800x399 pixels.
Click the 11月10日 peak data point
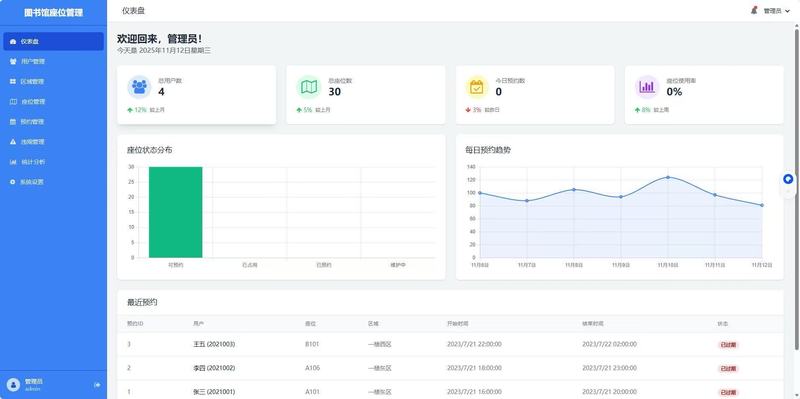click(668, 177)
